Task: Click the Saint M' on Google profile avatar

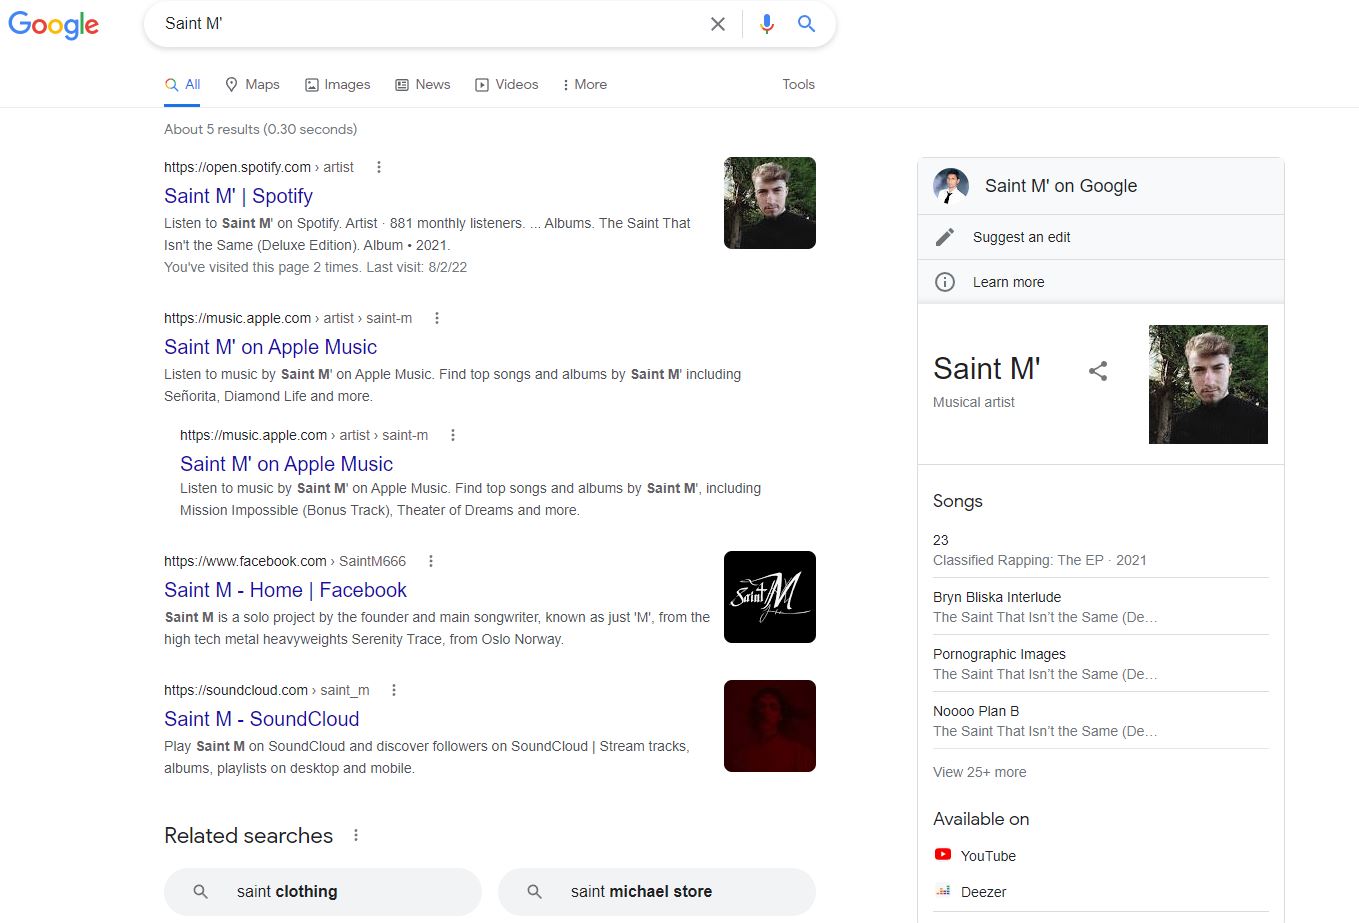Action: [951, 186]
